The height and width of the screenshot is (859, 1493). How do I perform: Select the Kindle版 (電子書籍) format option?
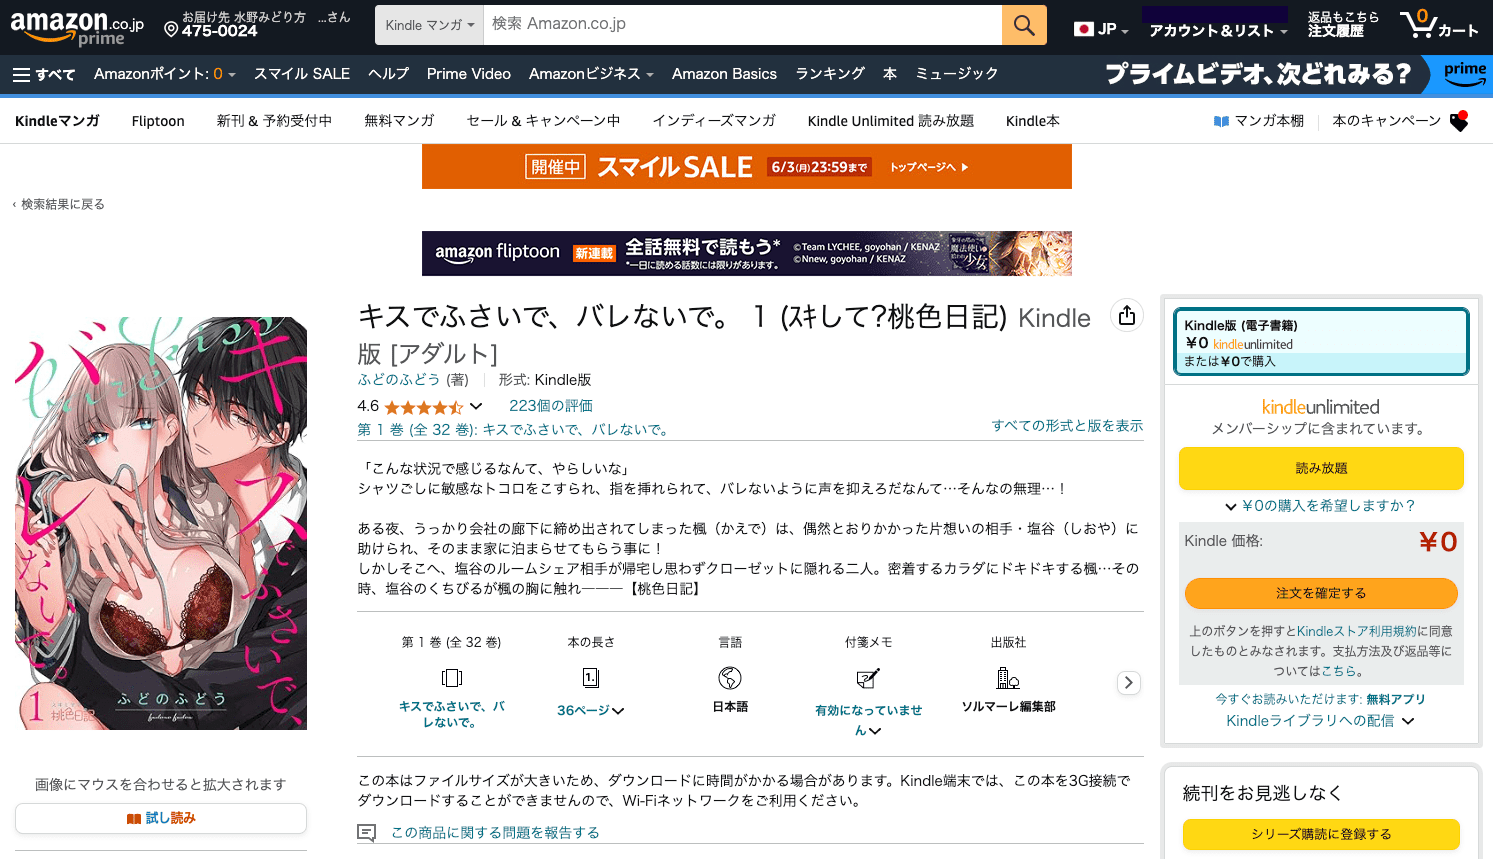[x=1320, y=342]
